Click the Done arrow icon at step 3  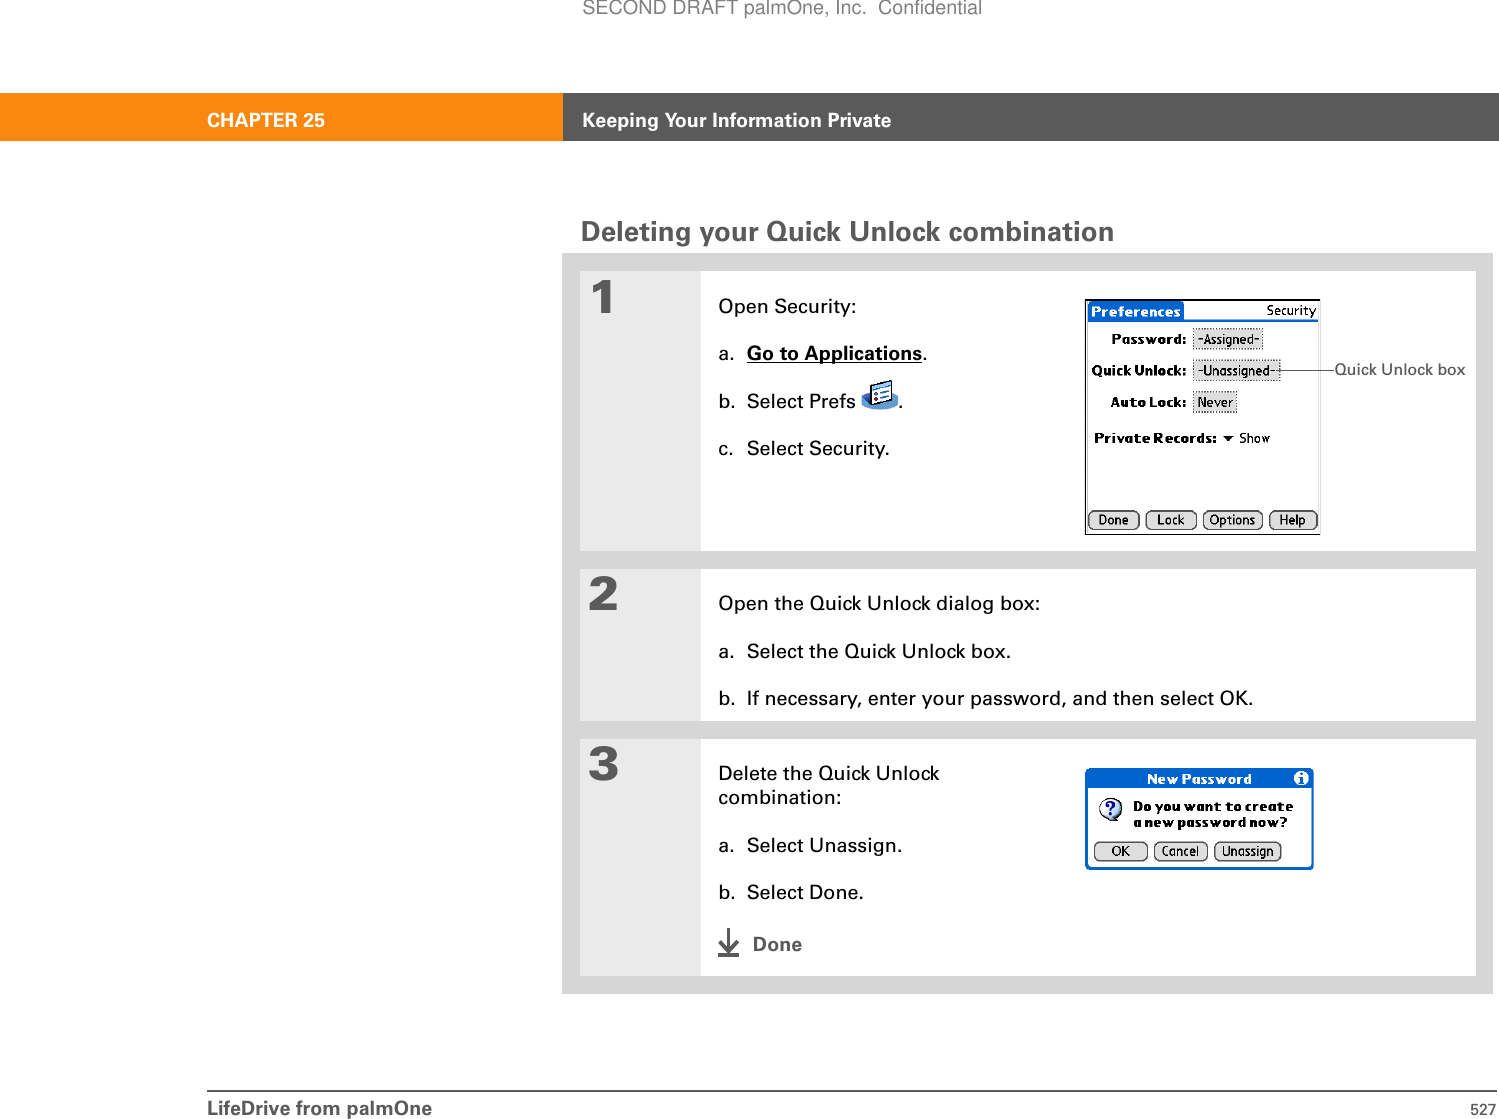729,943
